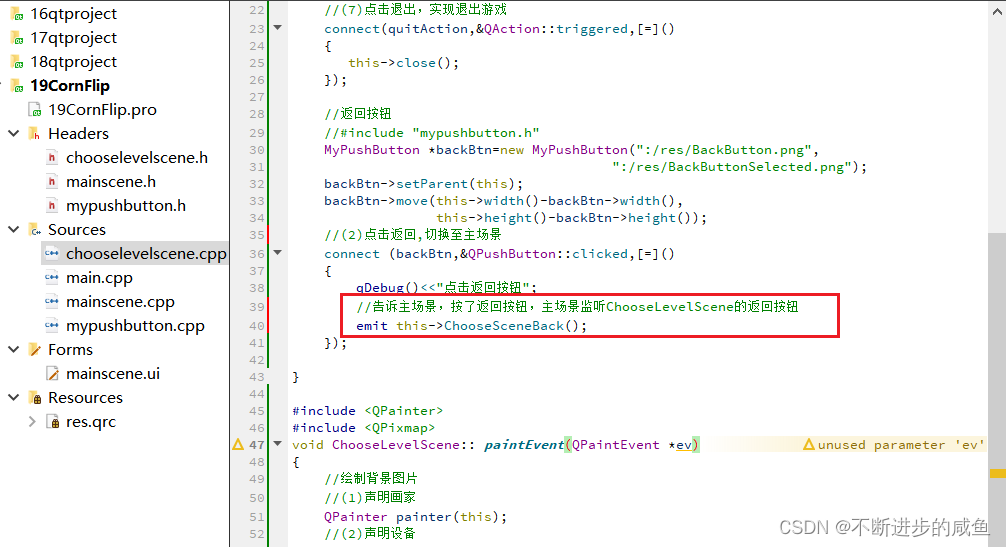The width and height of the screenshot is (1006, 547).
Task: Click the 19CornFlip project icon
Action: tap(18, 86)
